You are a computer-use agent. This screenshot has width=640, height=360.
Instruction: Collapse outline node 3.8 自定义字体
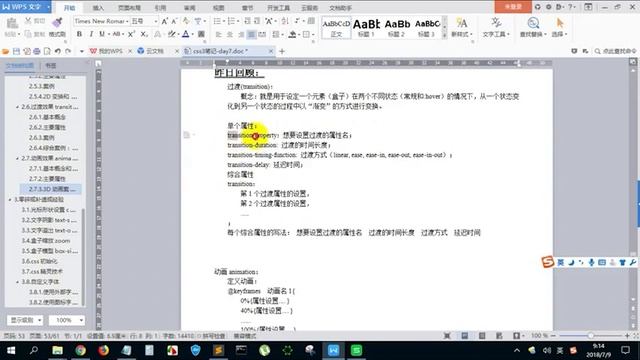coord(17,282)
